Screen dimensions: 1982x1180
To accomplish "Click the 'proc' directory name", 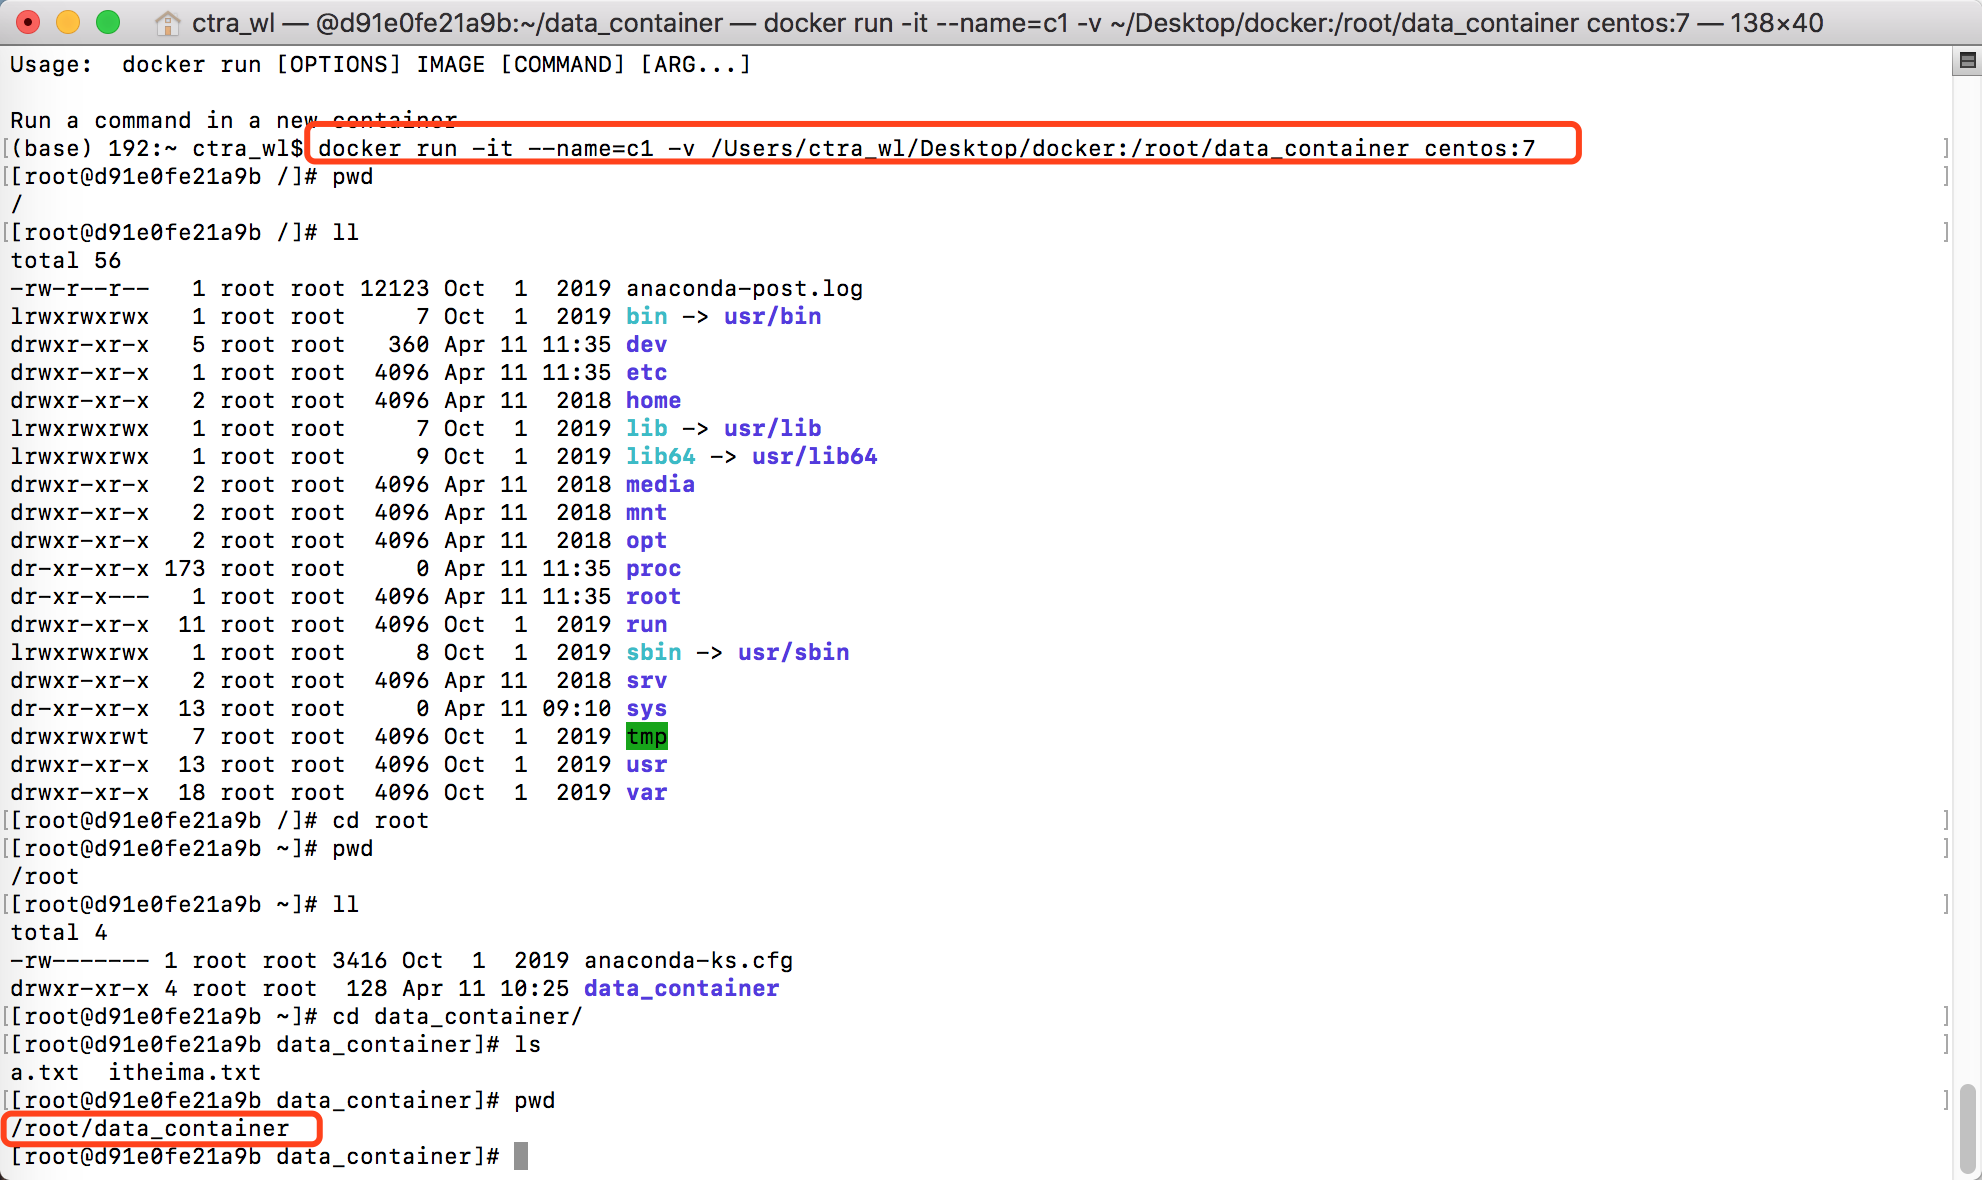I will click(653, 569).
